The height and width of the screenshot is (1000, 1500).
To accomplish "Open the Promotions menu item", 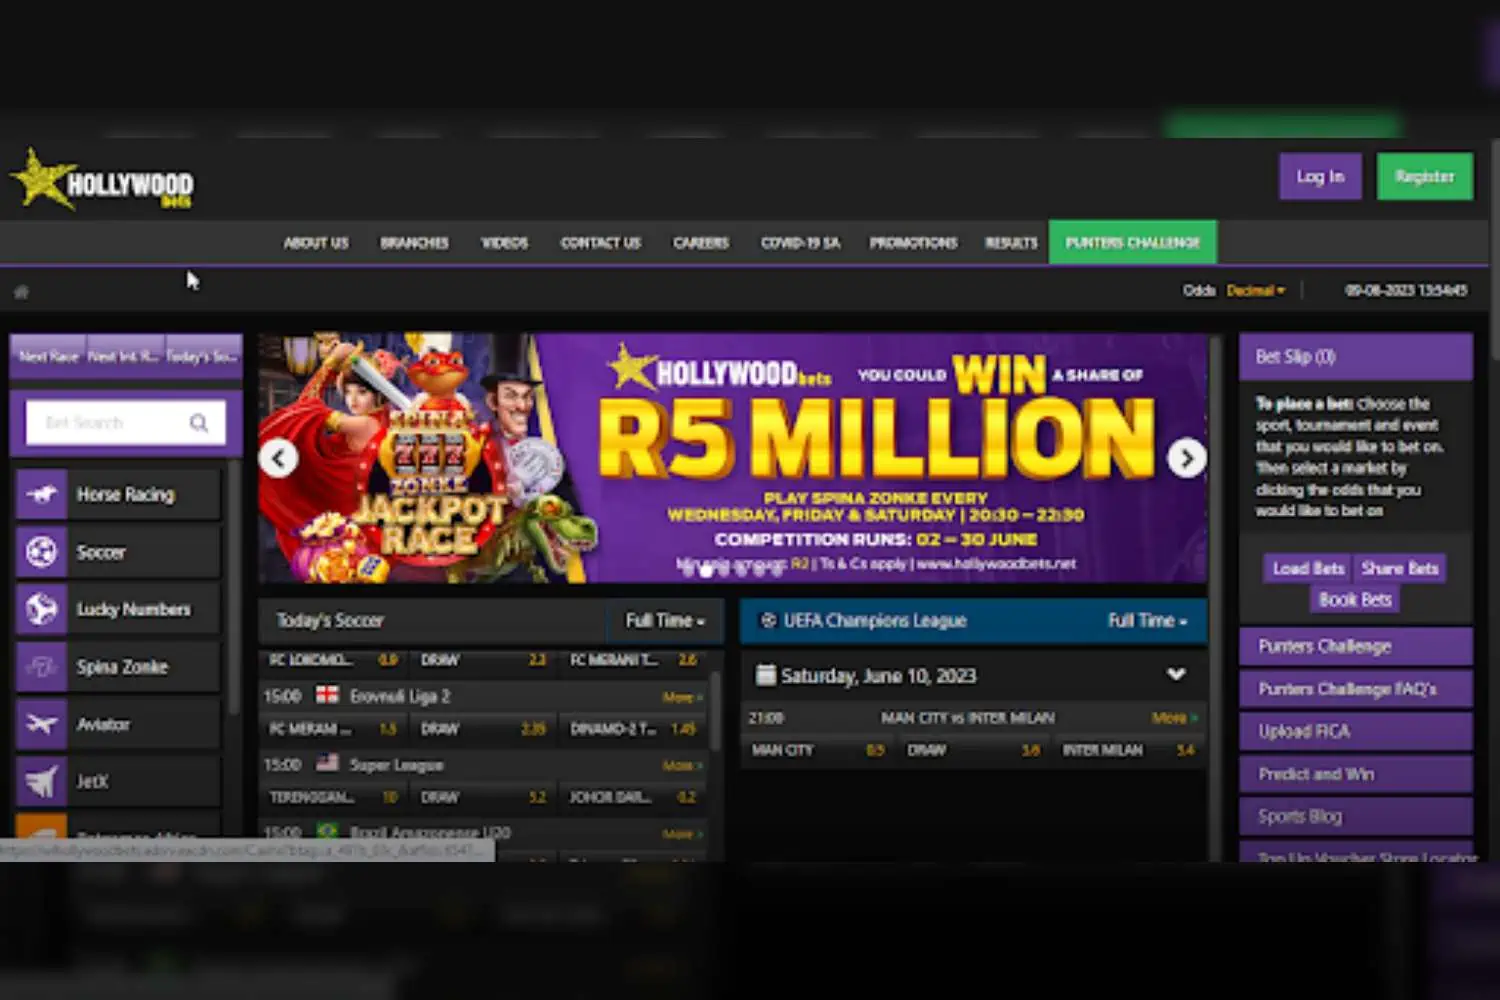I will [913, 243].
